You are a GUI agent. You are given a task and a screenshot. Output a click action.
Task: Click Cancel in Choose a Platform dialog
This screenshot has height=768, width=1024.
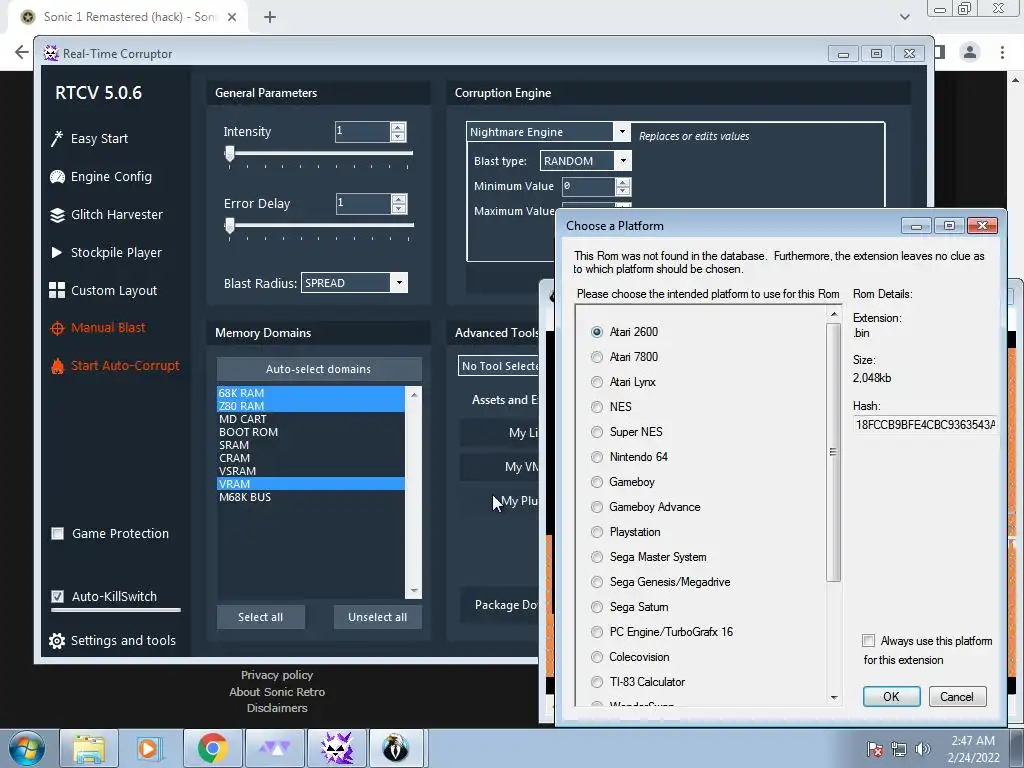(x=957, y=696)
